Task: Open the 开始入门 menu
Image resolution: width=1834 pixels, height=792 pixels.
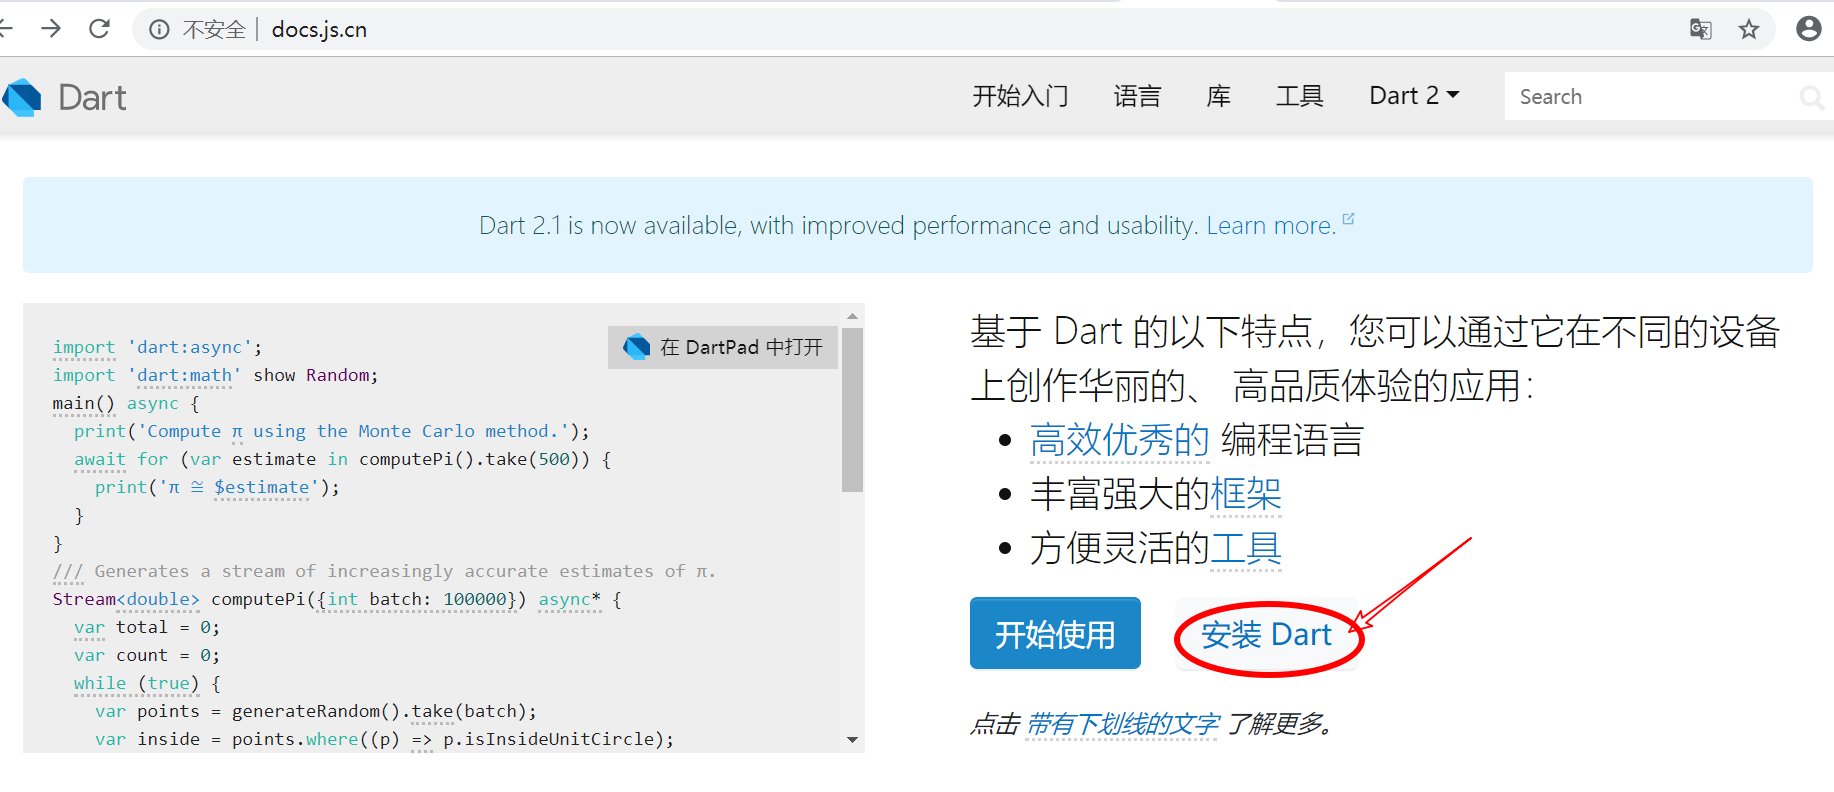Action: 1020,96
